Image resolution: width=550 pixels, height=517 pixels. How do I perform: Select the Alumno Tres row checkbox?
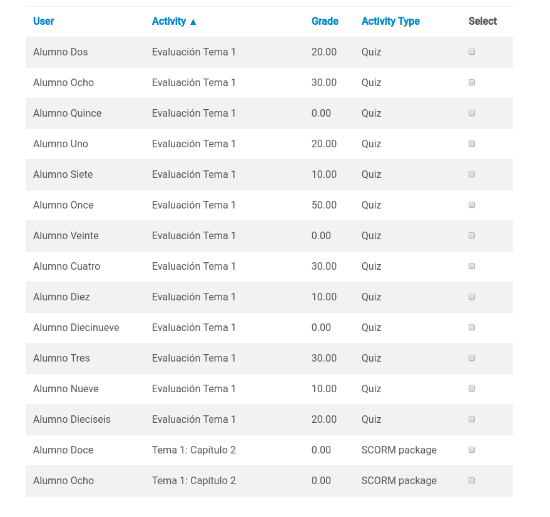(472, 358)
